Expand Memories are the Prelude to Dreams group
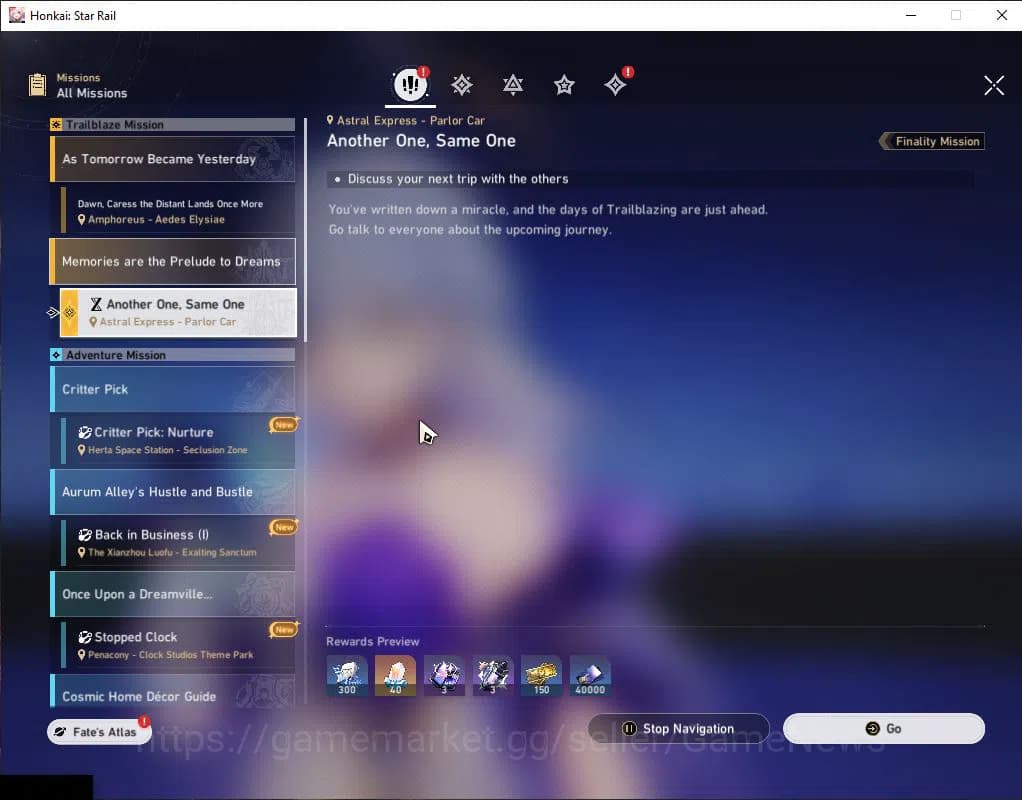 [x=173, y=261]
